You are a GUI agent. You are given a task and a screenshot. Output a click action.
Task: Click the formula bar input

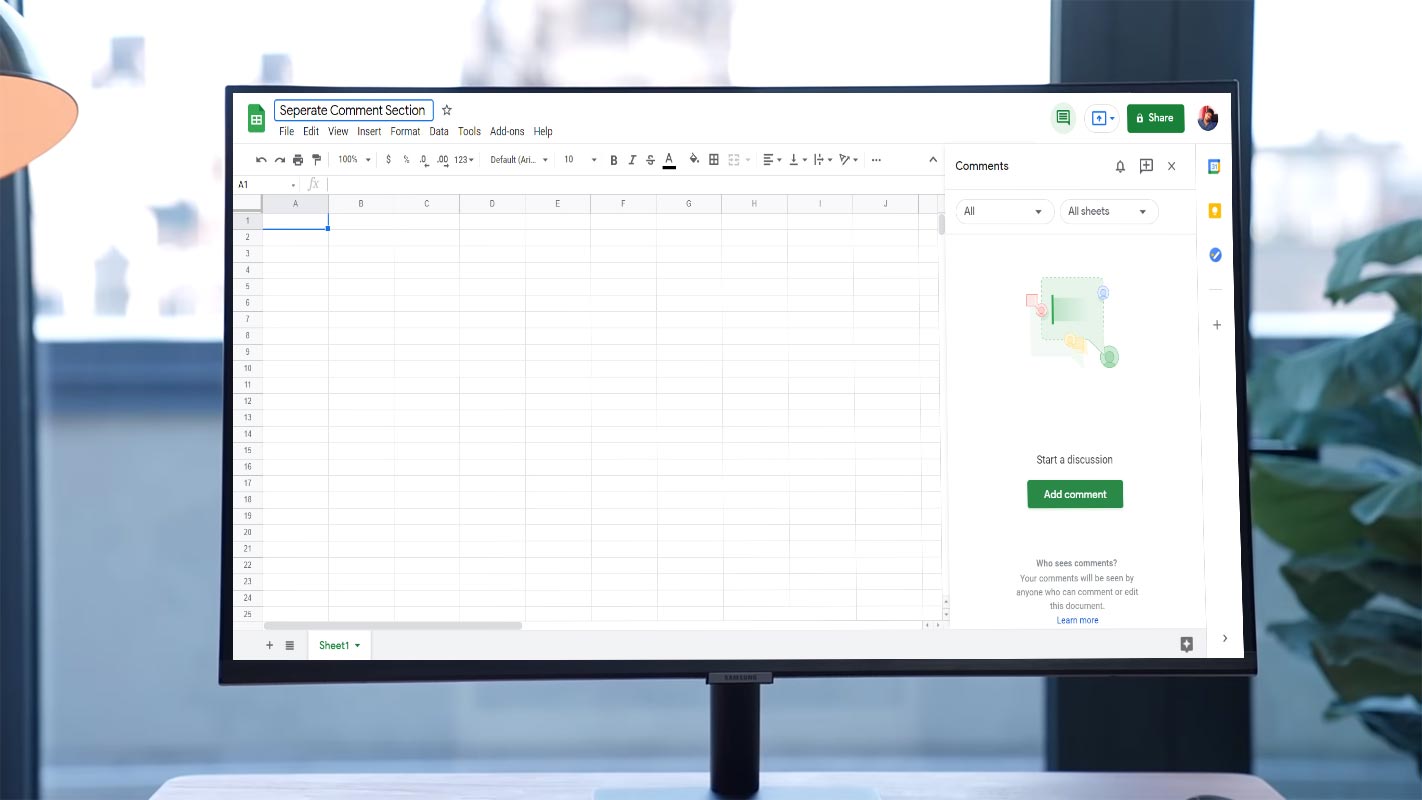633,185
